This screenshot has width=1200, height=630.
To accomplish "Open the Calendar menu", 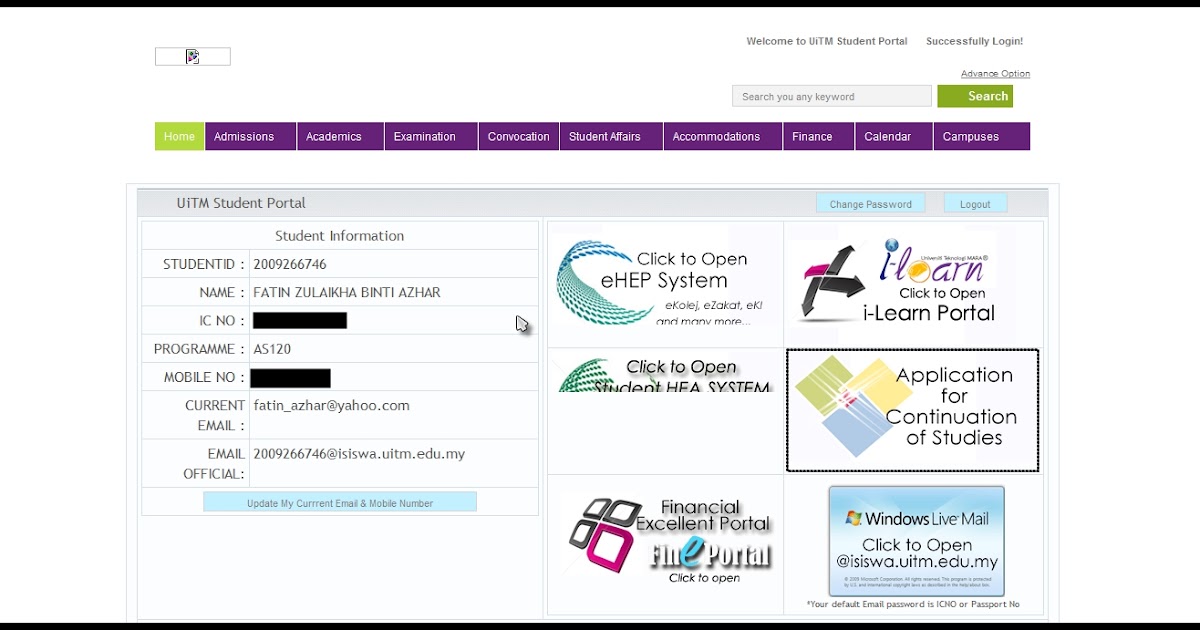I will 894,136.
